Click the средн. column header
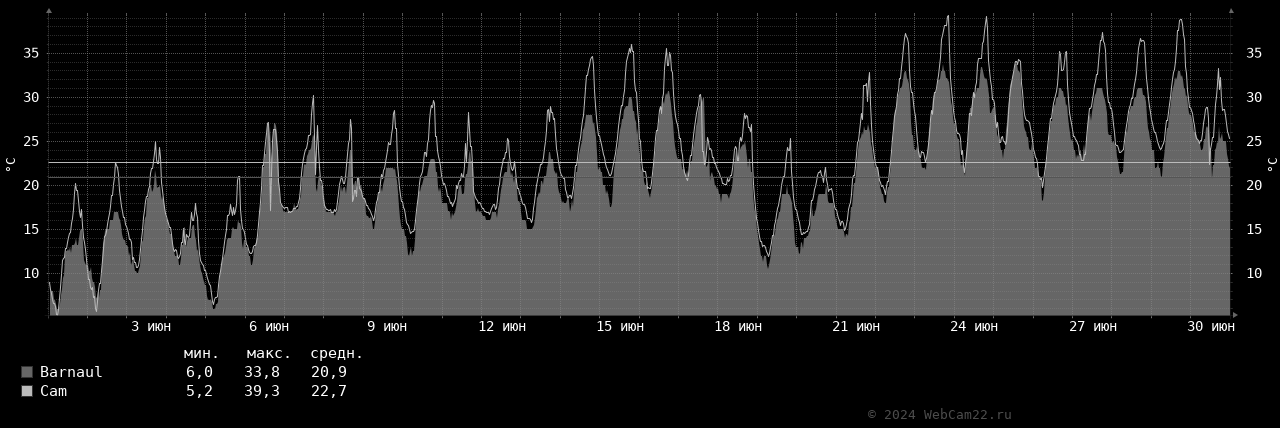 point(336,353)
